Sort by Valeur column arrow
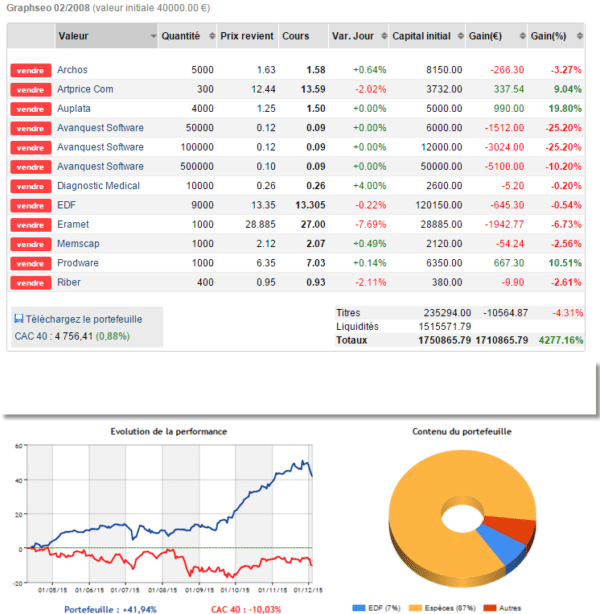This screenshot has width=600, height=614. [x=152, y=37]
